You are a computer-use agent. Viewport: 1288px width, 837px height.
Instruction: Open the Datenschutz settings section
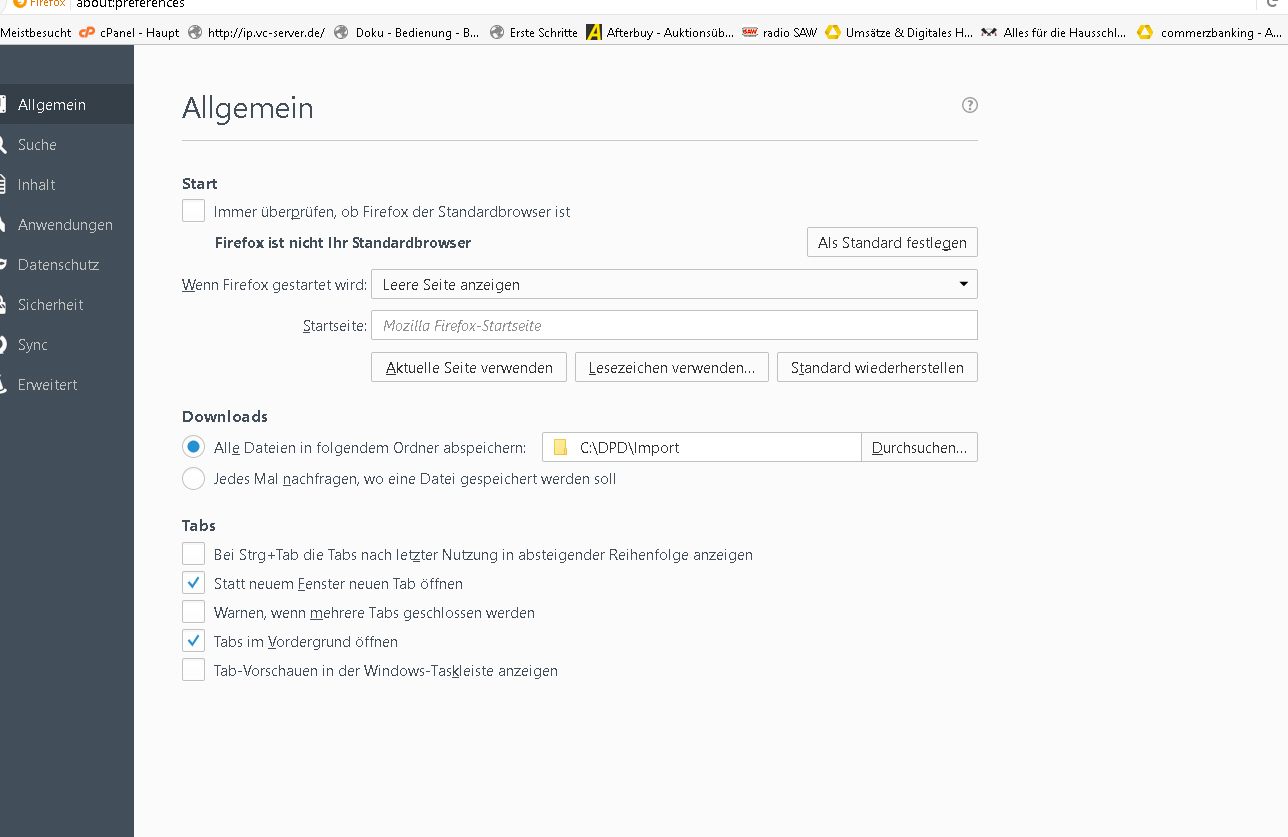tap(58, 265)
